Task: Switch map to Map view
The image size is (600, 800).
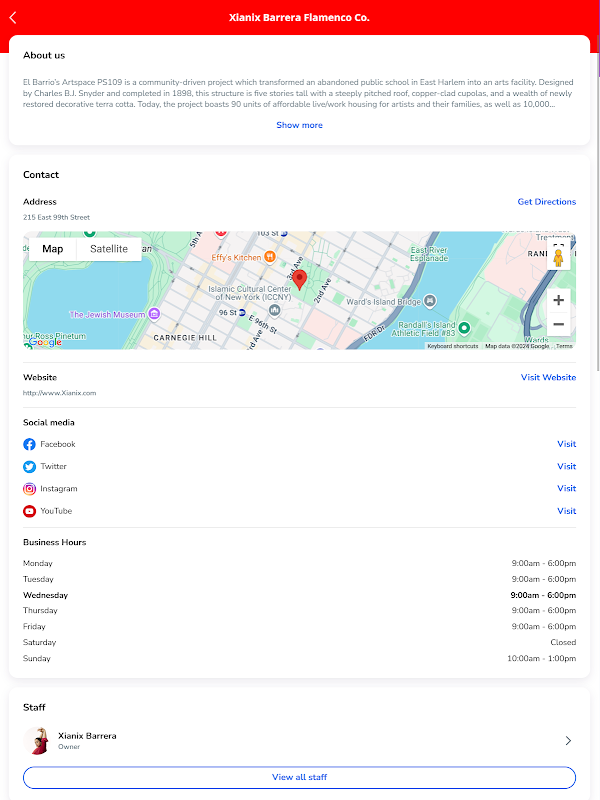Action: pos(53,249)
